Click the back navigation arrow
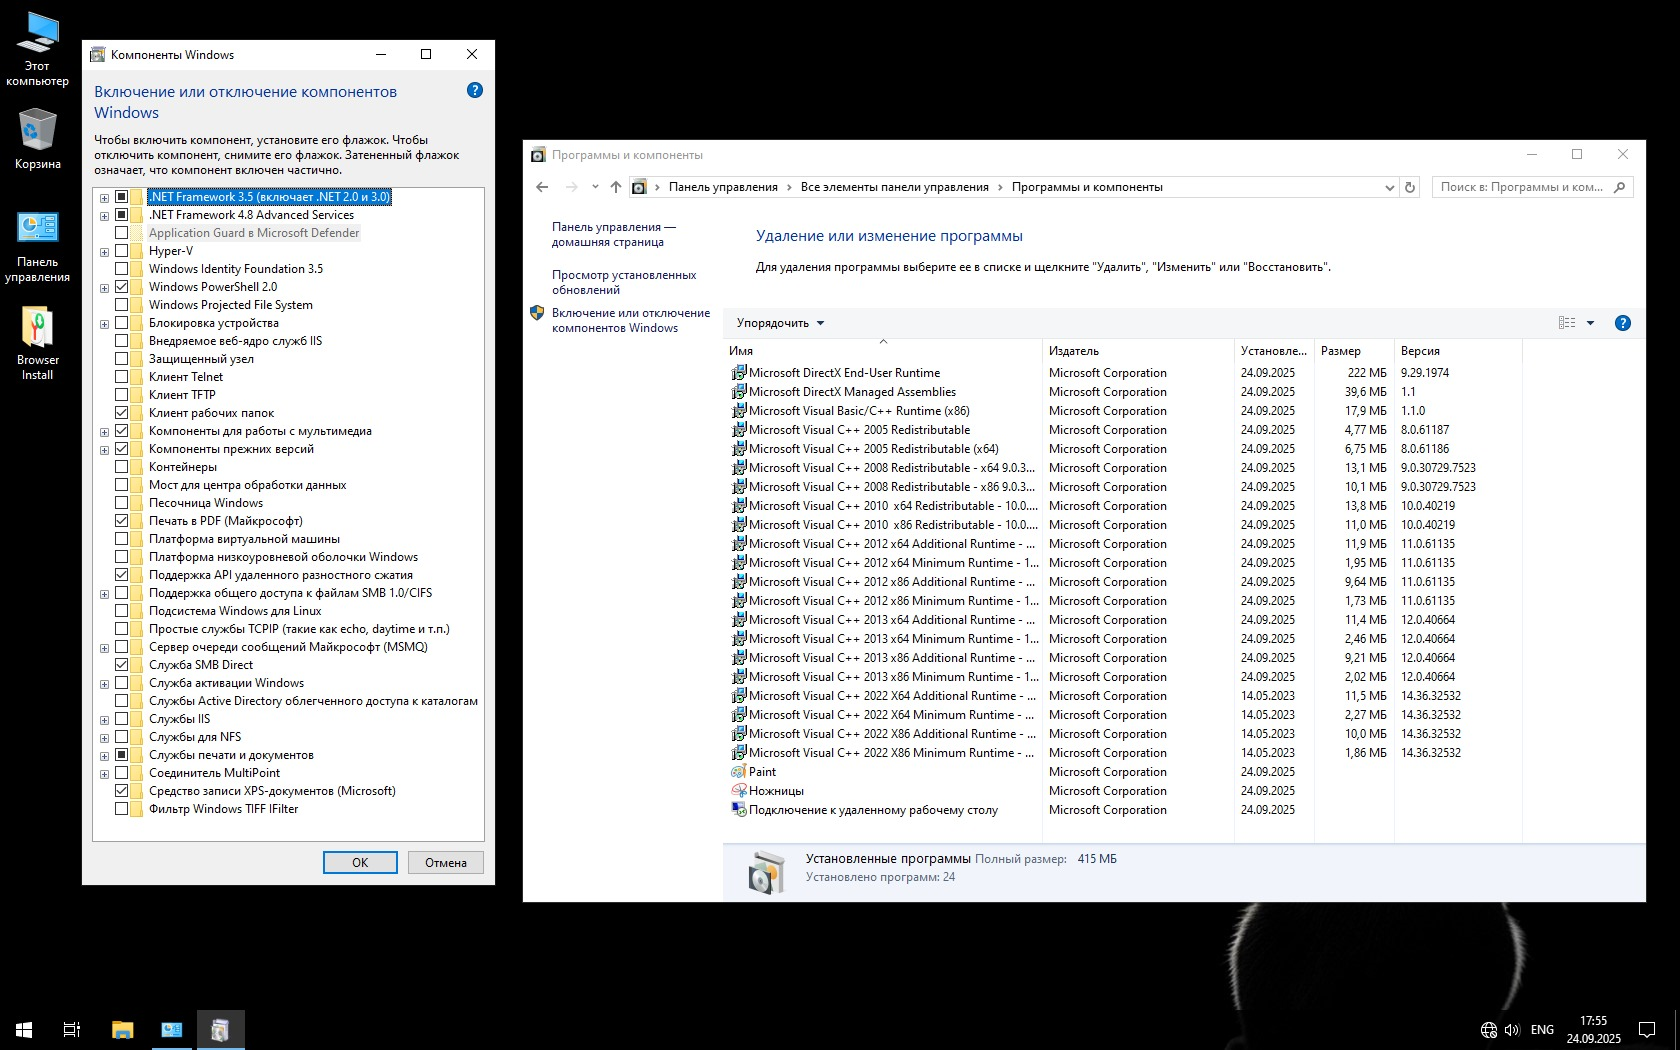The width and height of the screenshot is (1680, 1050). [x=542, y=187]
